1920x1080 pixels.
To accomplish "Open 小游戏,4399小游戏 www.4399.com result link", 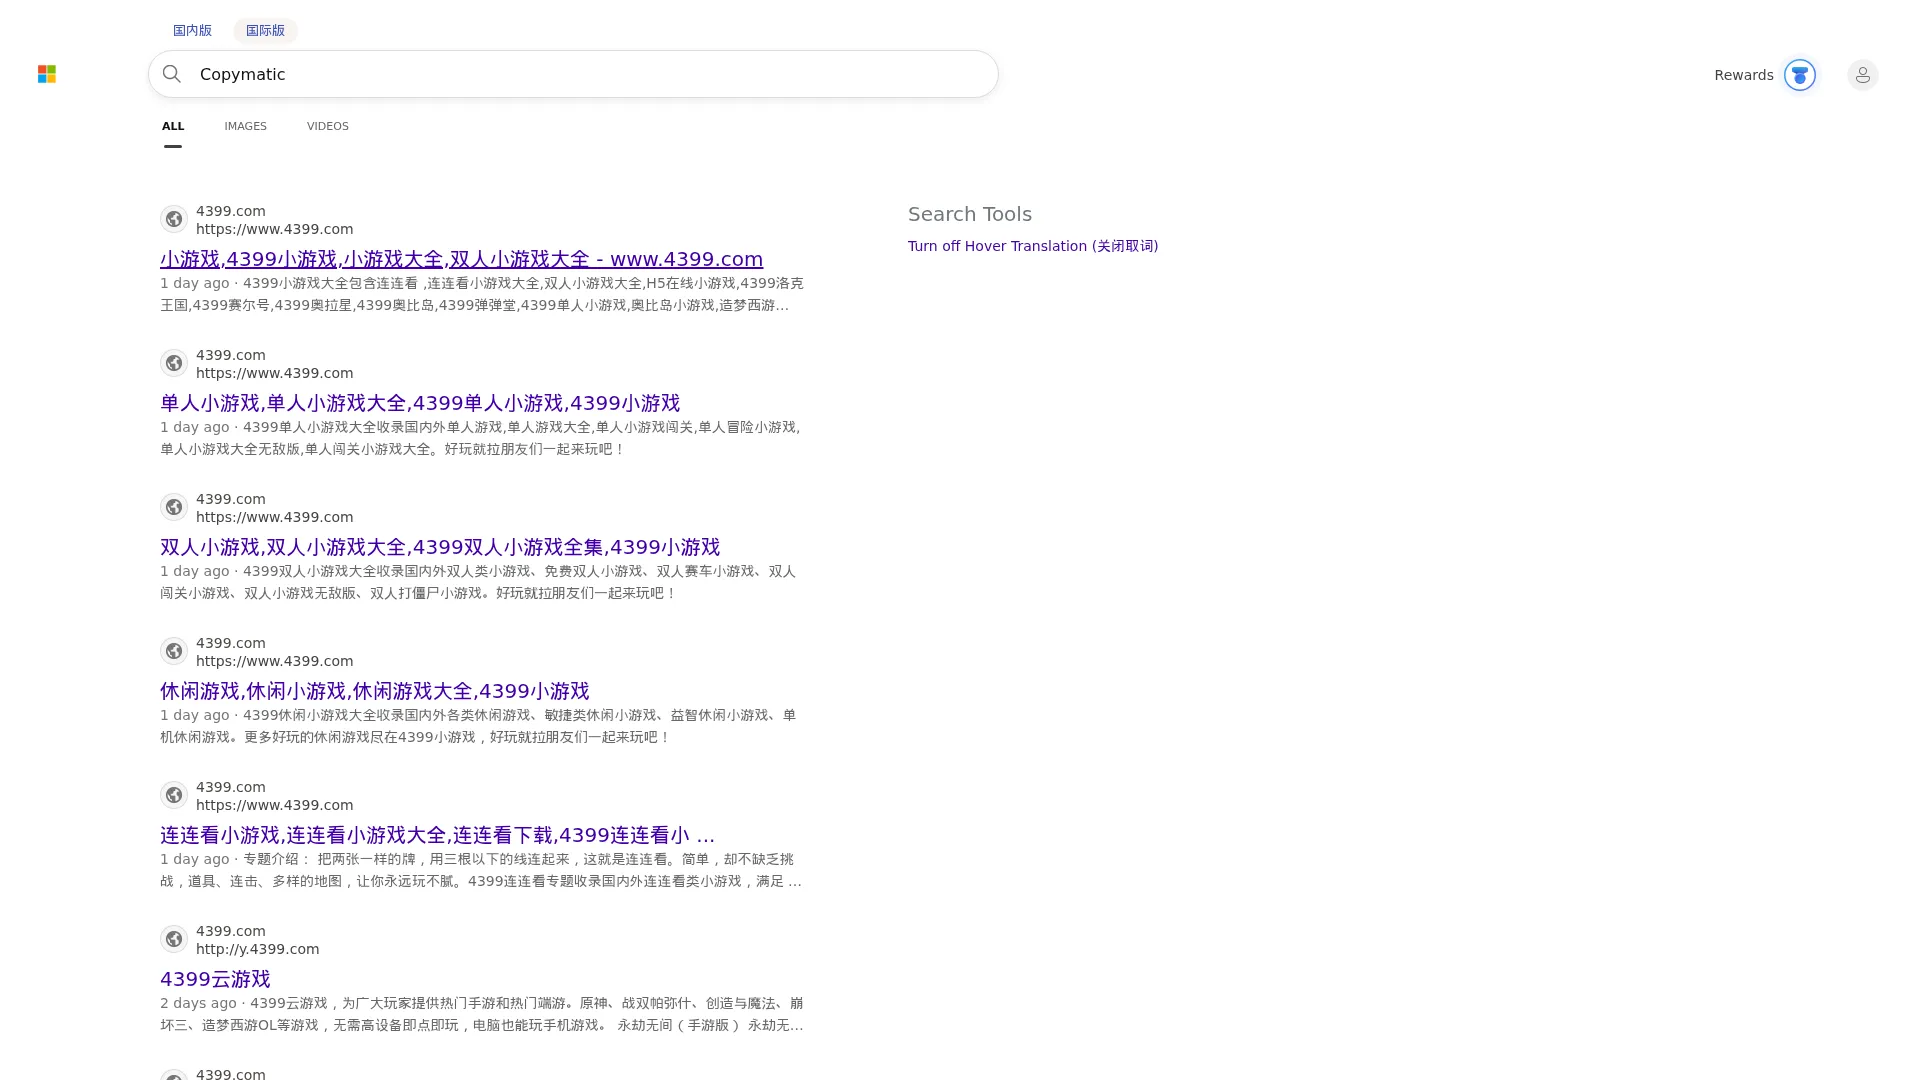I will pos(461,259).
